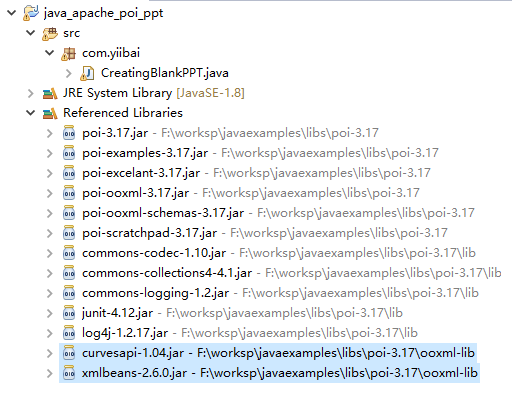Select poi-examples-3.17.jar in the tree
Screen dimensions: 512x401
click(x=145, y=153)
